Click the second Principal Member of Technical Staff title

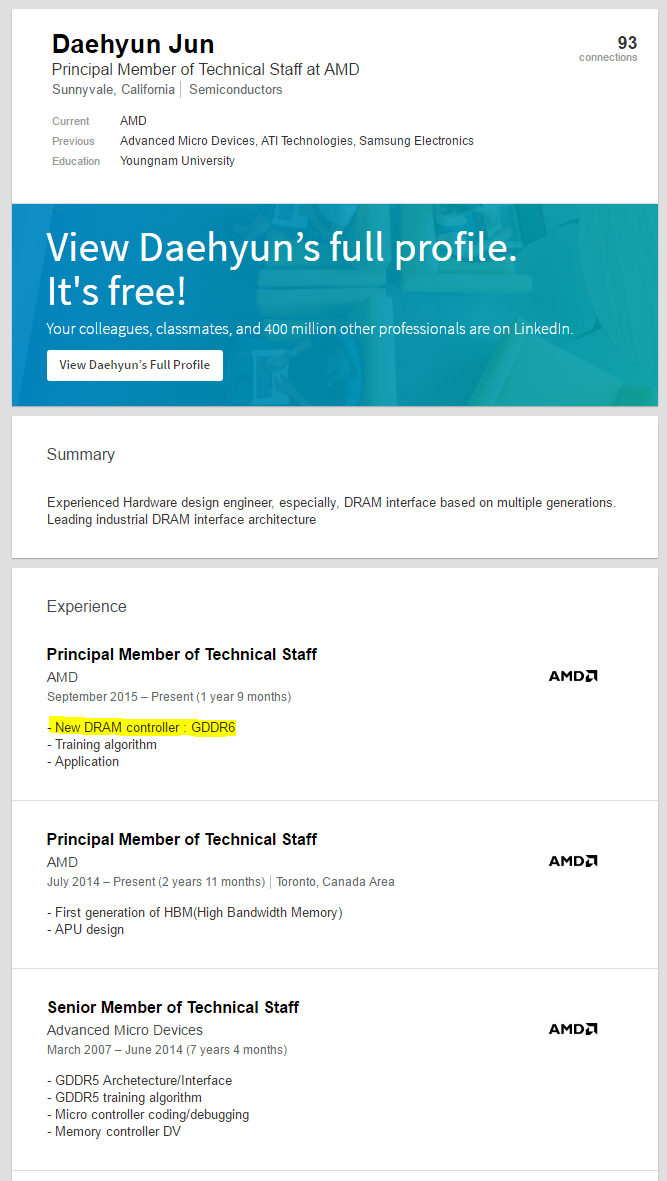click(182, 839)
